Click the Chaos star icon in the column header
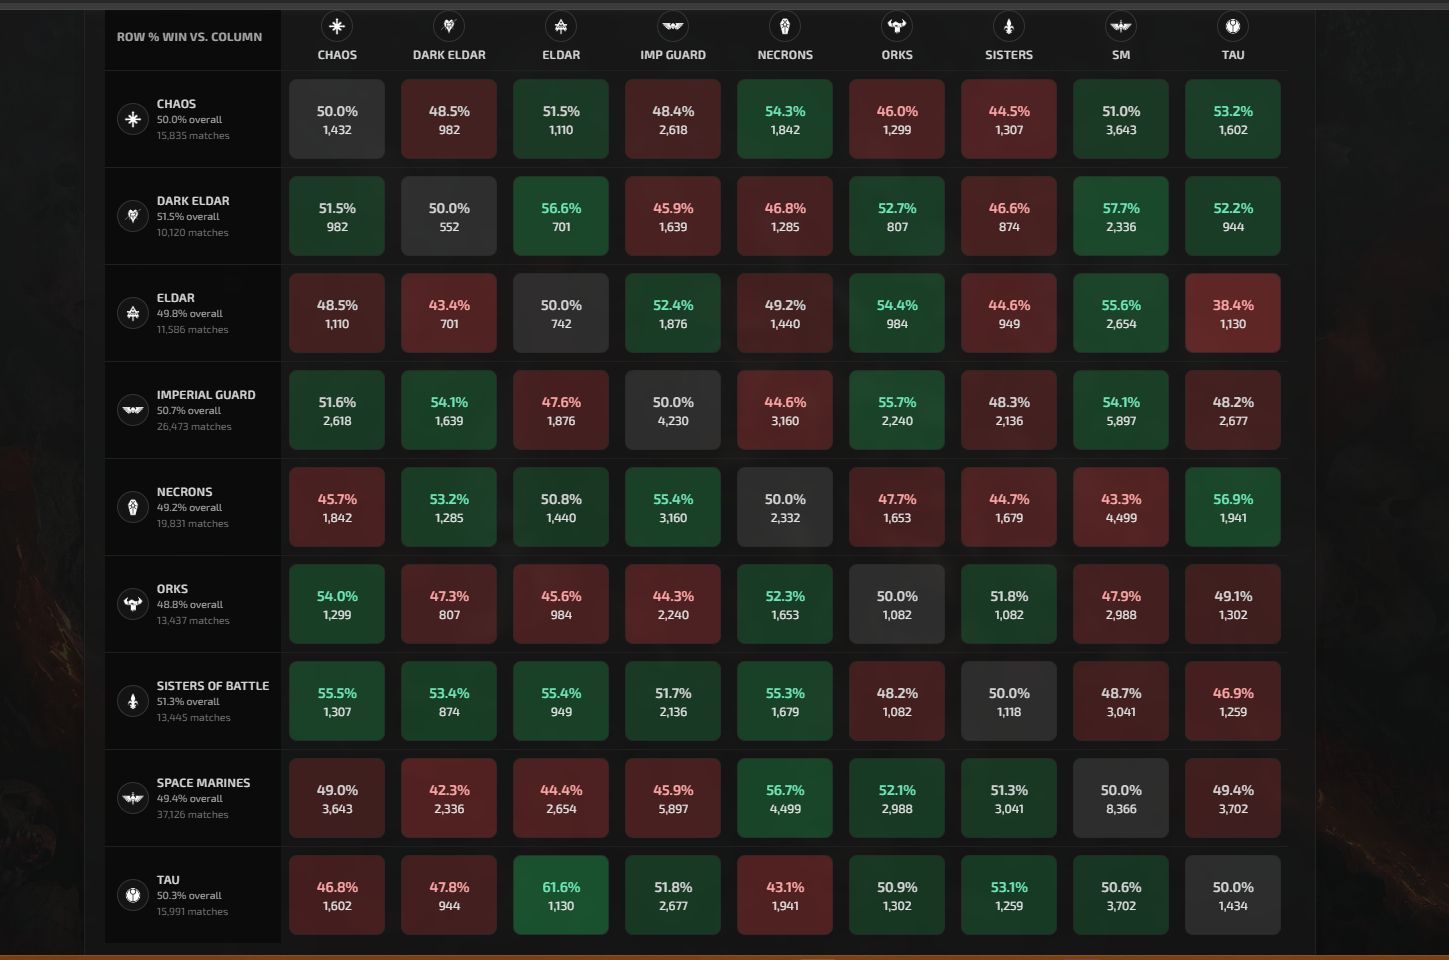Image resolution: width=1449 pixels, height=960 pixels. tap(337, 26)
